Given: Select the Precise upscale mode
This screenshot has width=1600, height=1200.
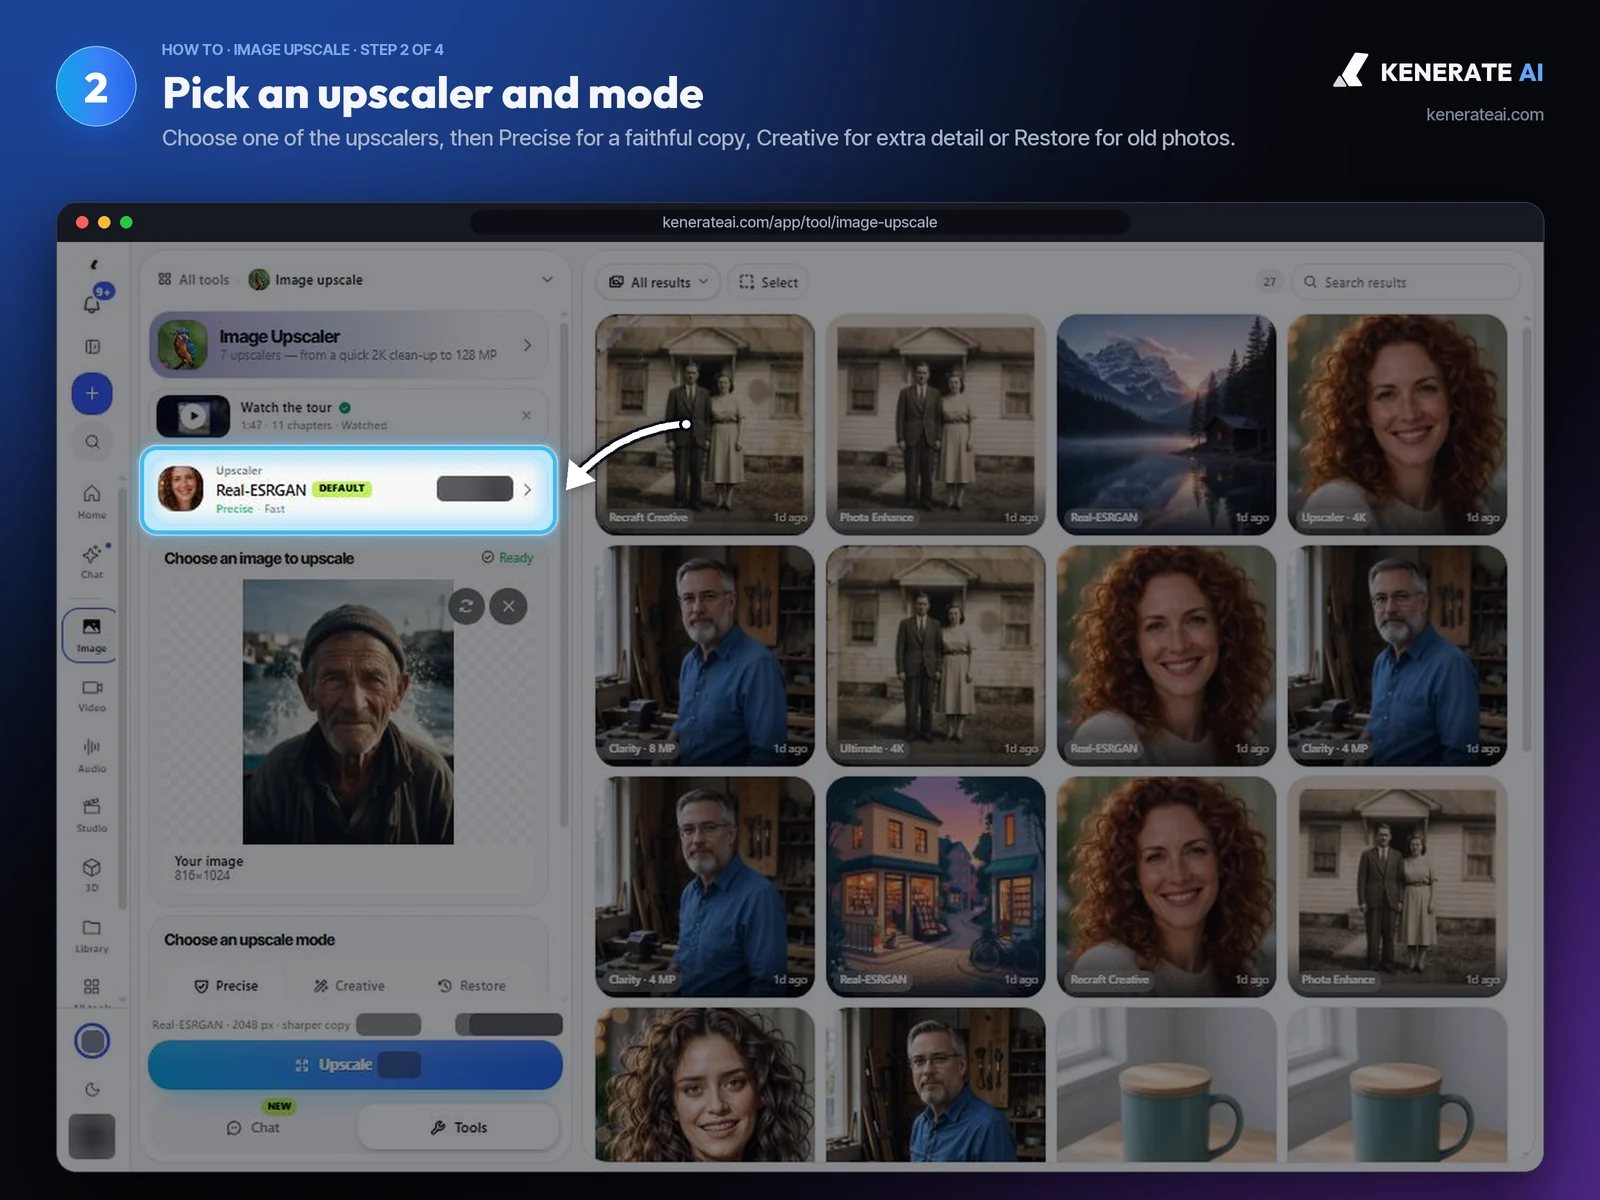Looking at the screenshot, I should point(226,985).
